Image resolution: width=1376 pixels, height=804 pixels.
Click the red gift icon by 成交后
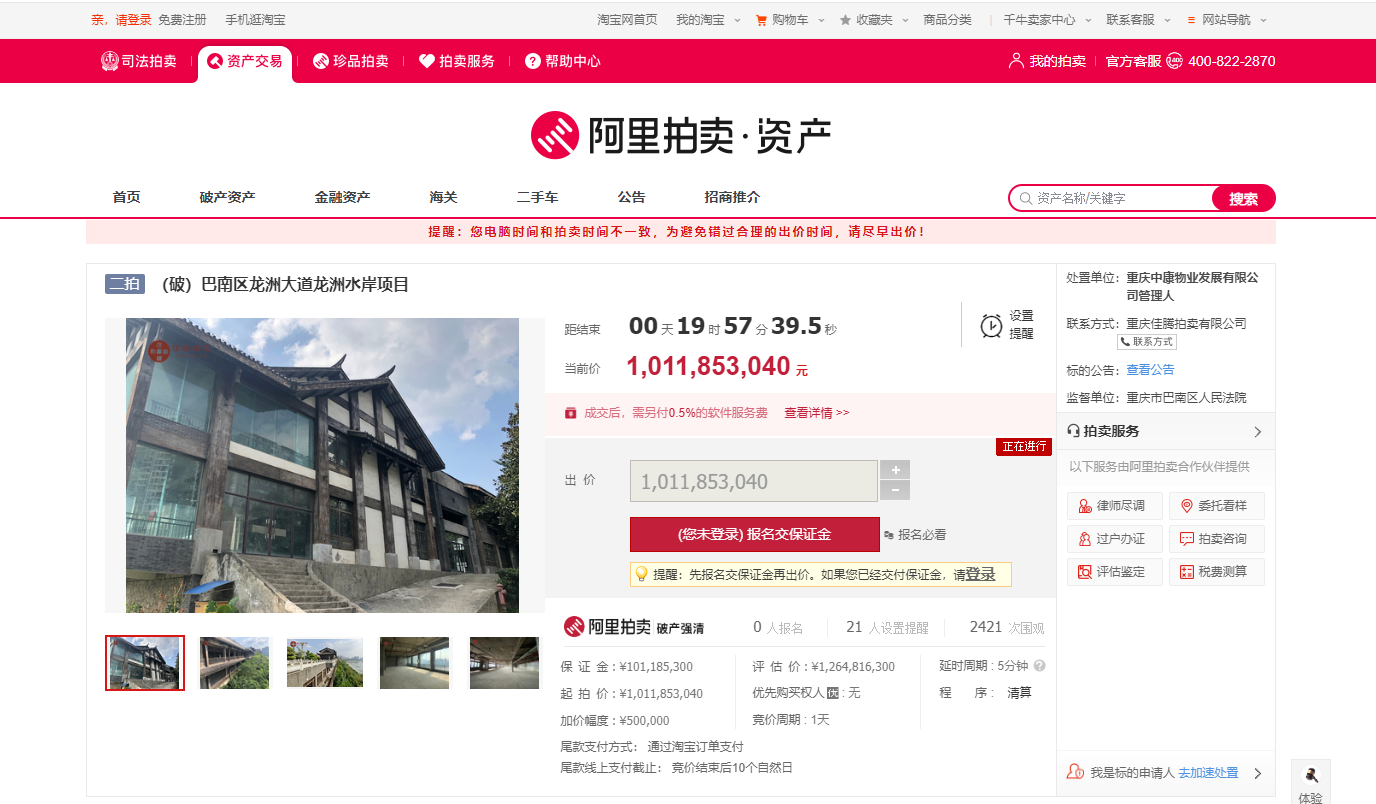(570, 412)
